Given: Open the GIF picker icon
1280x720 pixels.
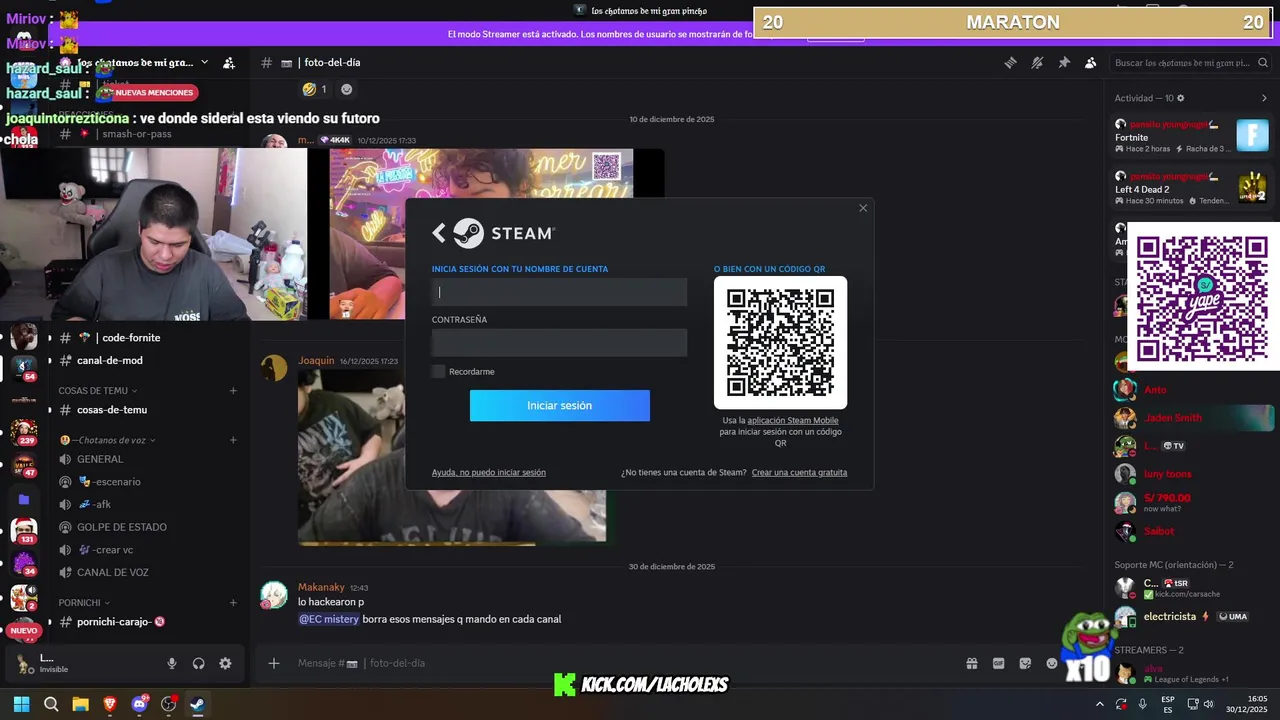Looking at the screenshot, I should pyautogui.click(x=998, y=663).
